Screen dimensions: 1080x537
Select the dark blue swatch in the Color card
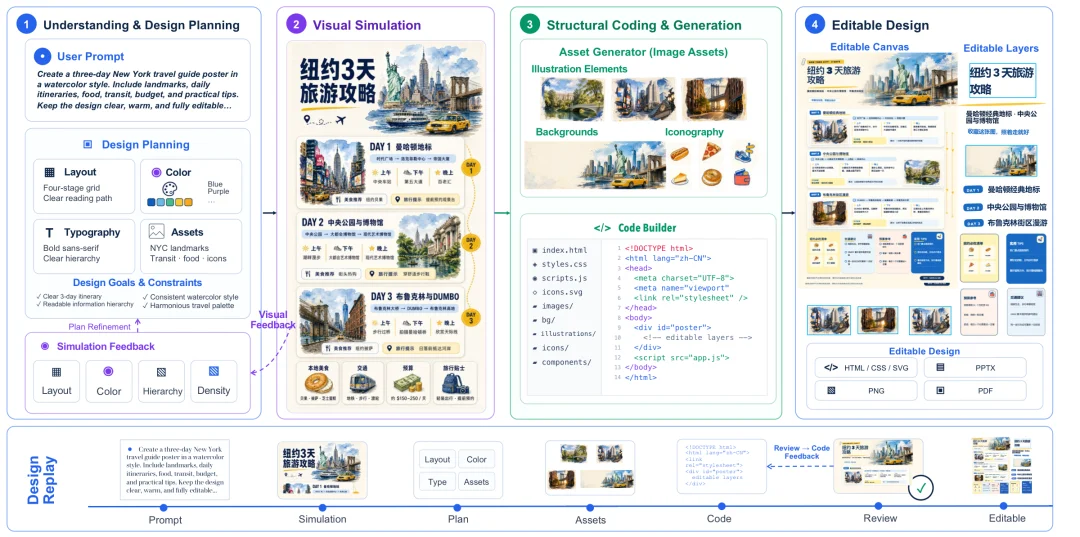[x=152, y=202]
